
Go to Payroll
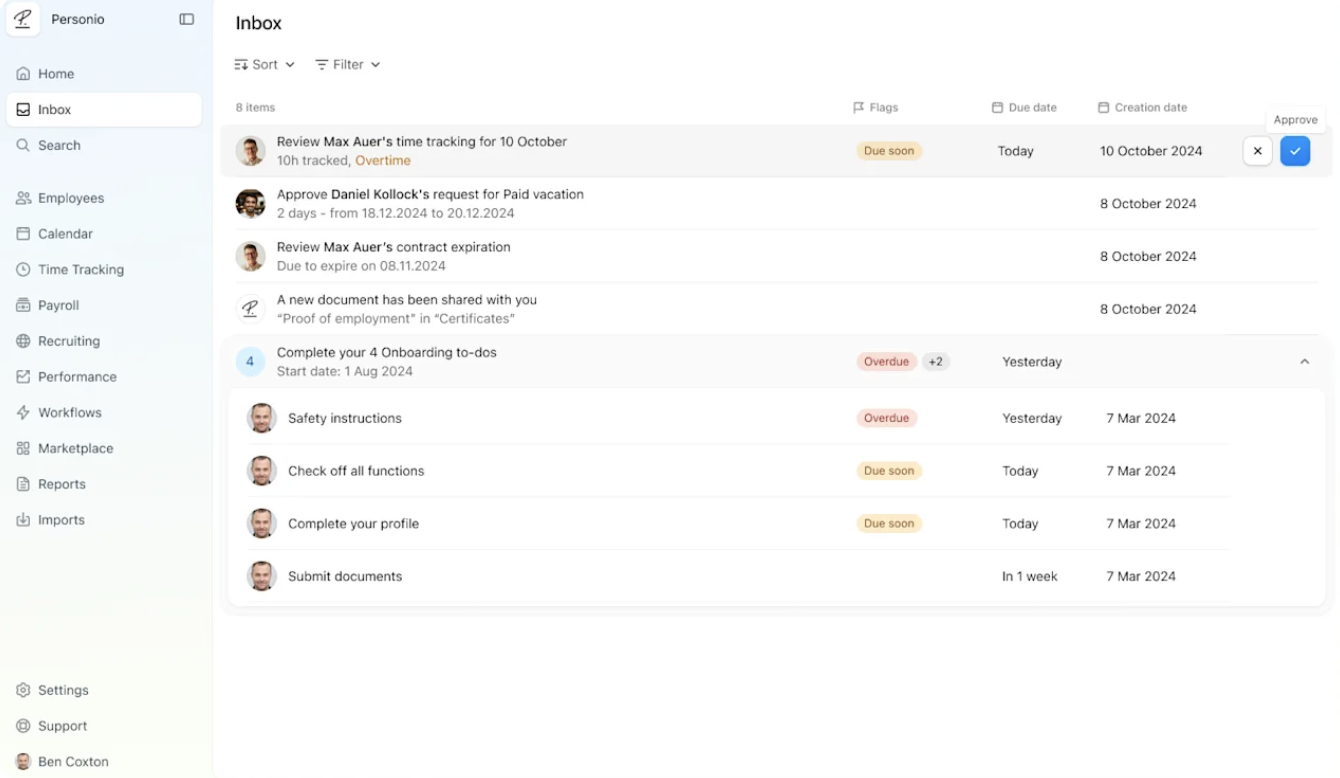pos(58,306)
